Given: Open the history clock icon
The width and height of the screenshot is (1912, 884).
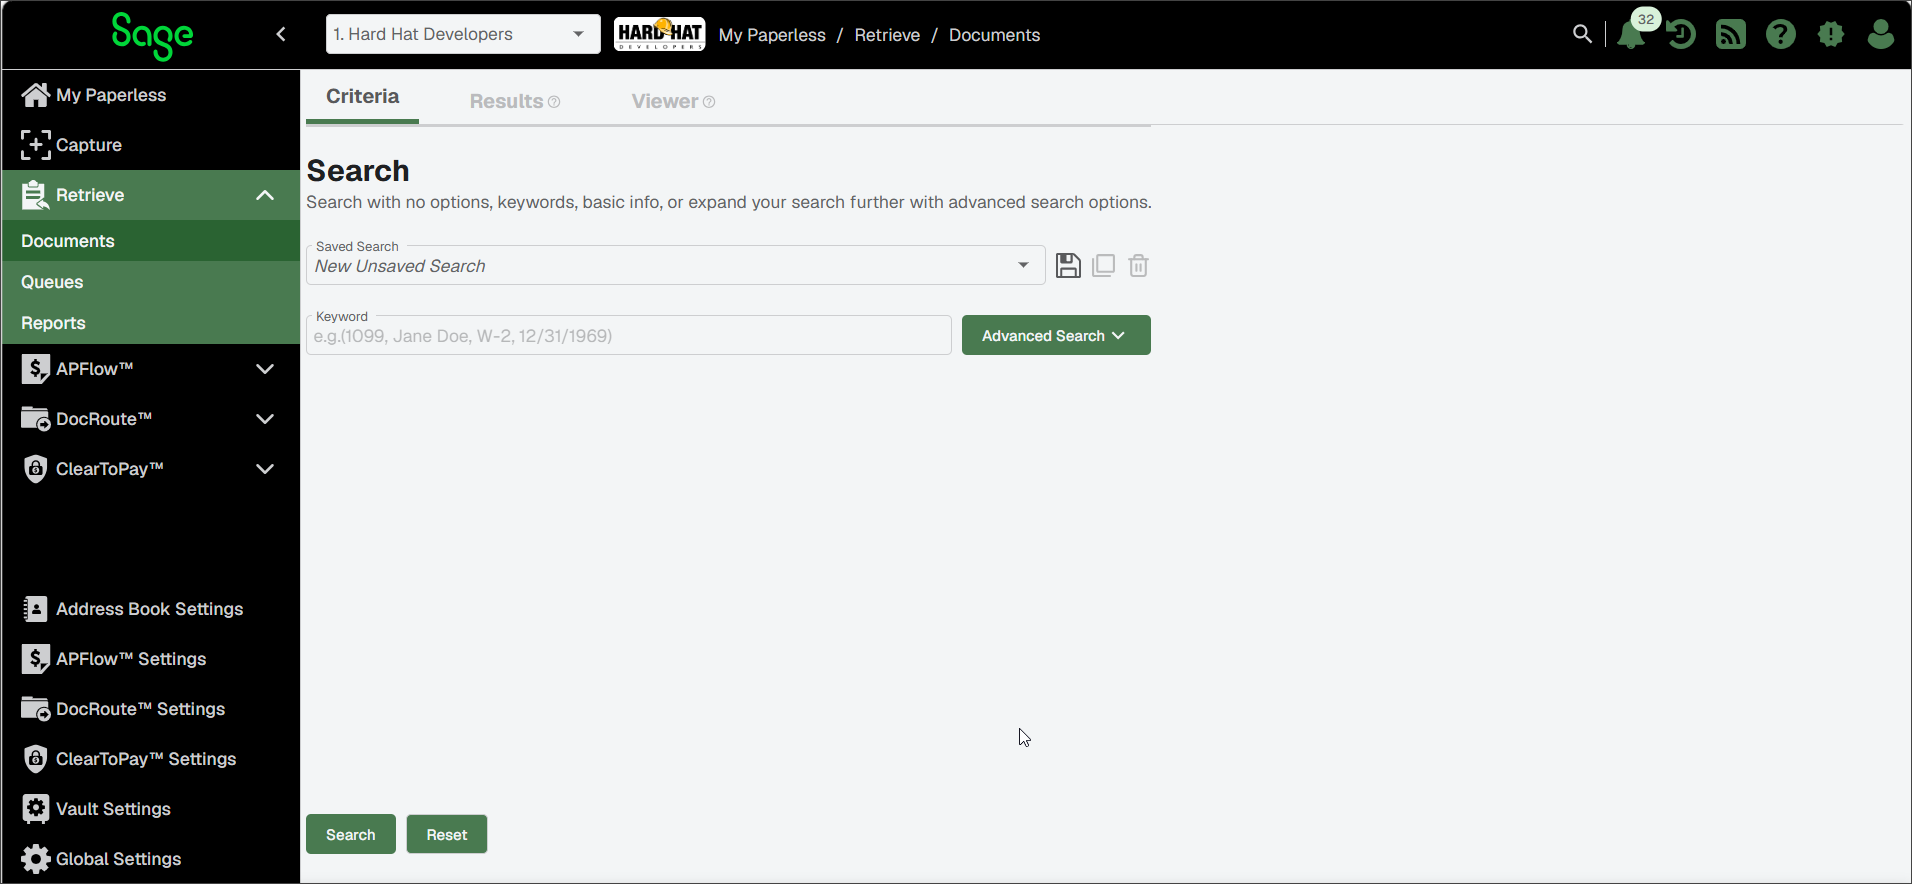Looking at the screenshot, I should pos(1681,34).
